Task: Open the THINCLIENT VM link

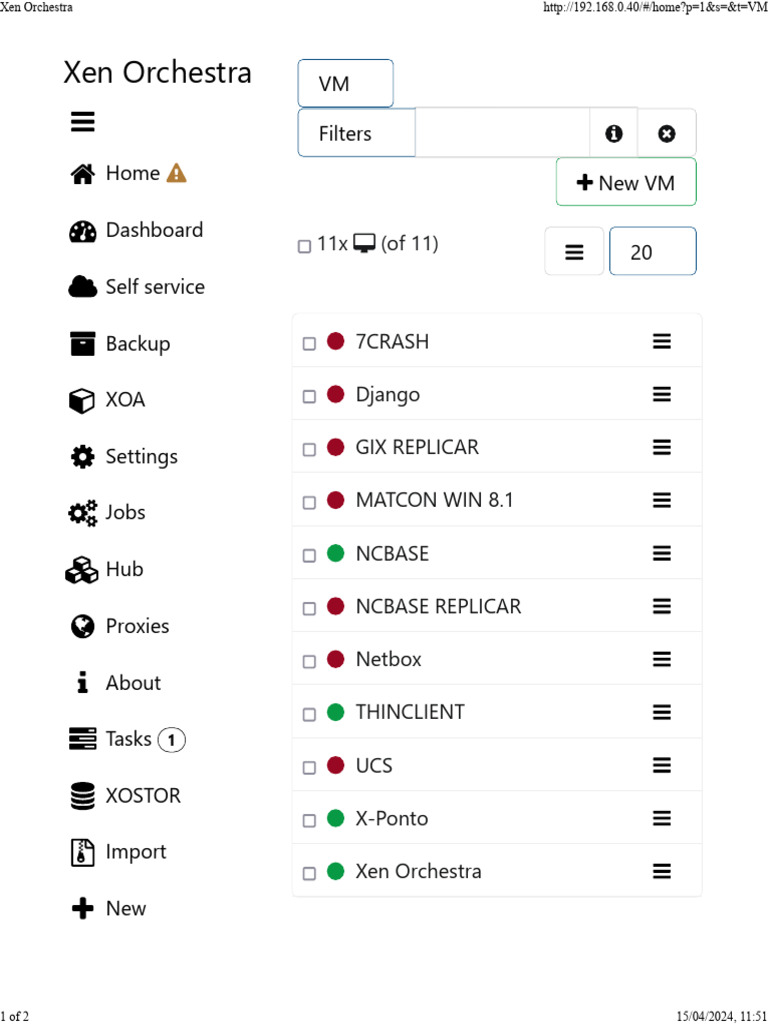Action: 410,713
